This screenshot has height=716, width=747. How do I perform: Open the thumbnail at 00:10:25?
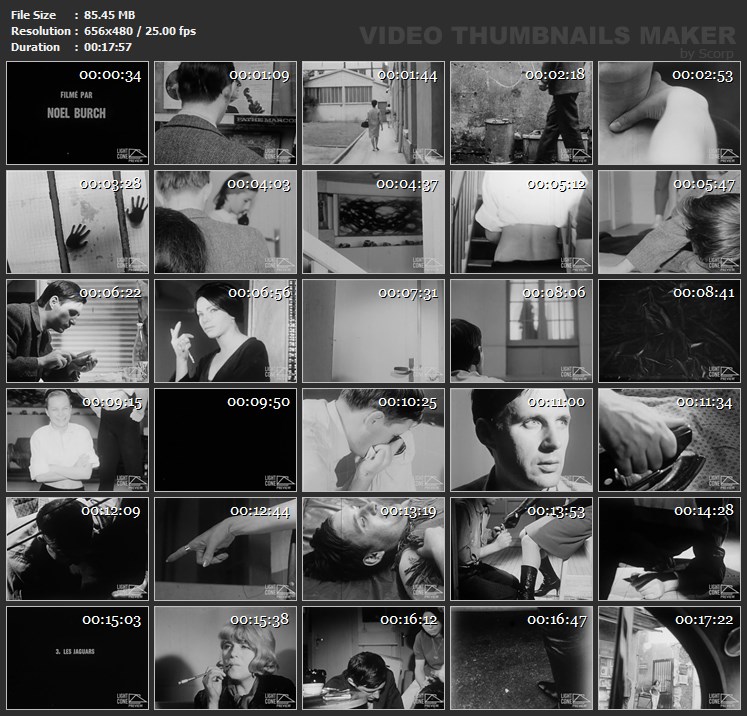374,440
